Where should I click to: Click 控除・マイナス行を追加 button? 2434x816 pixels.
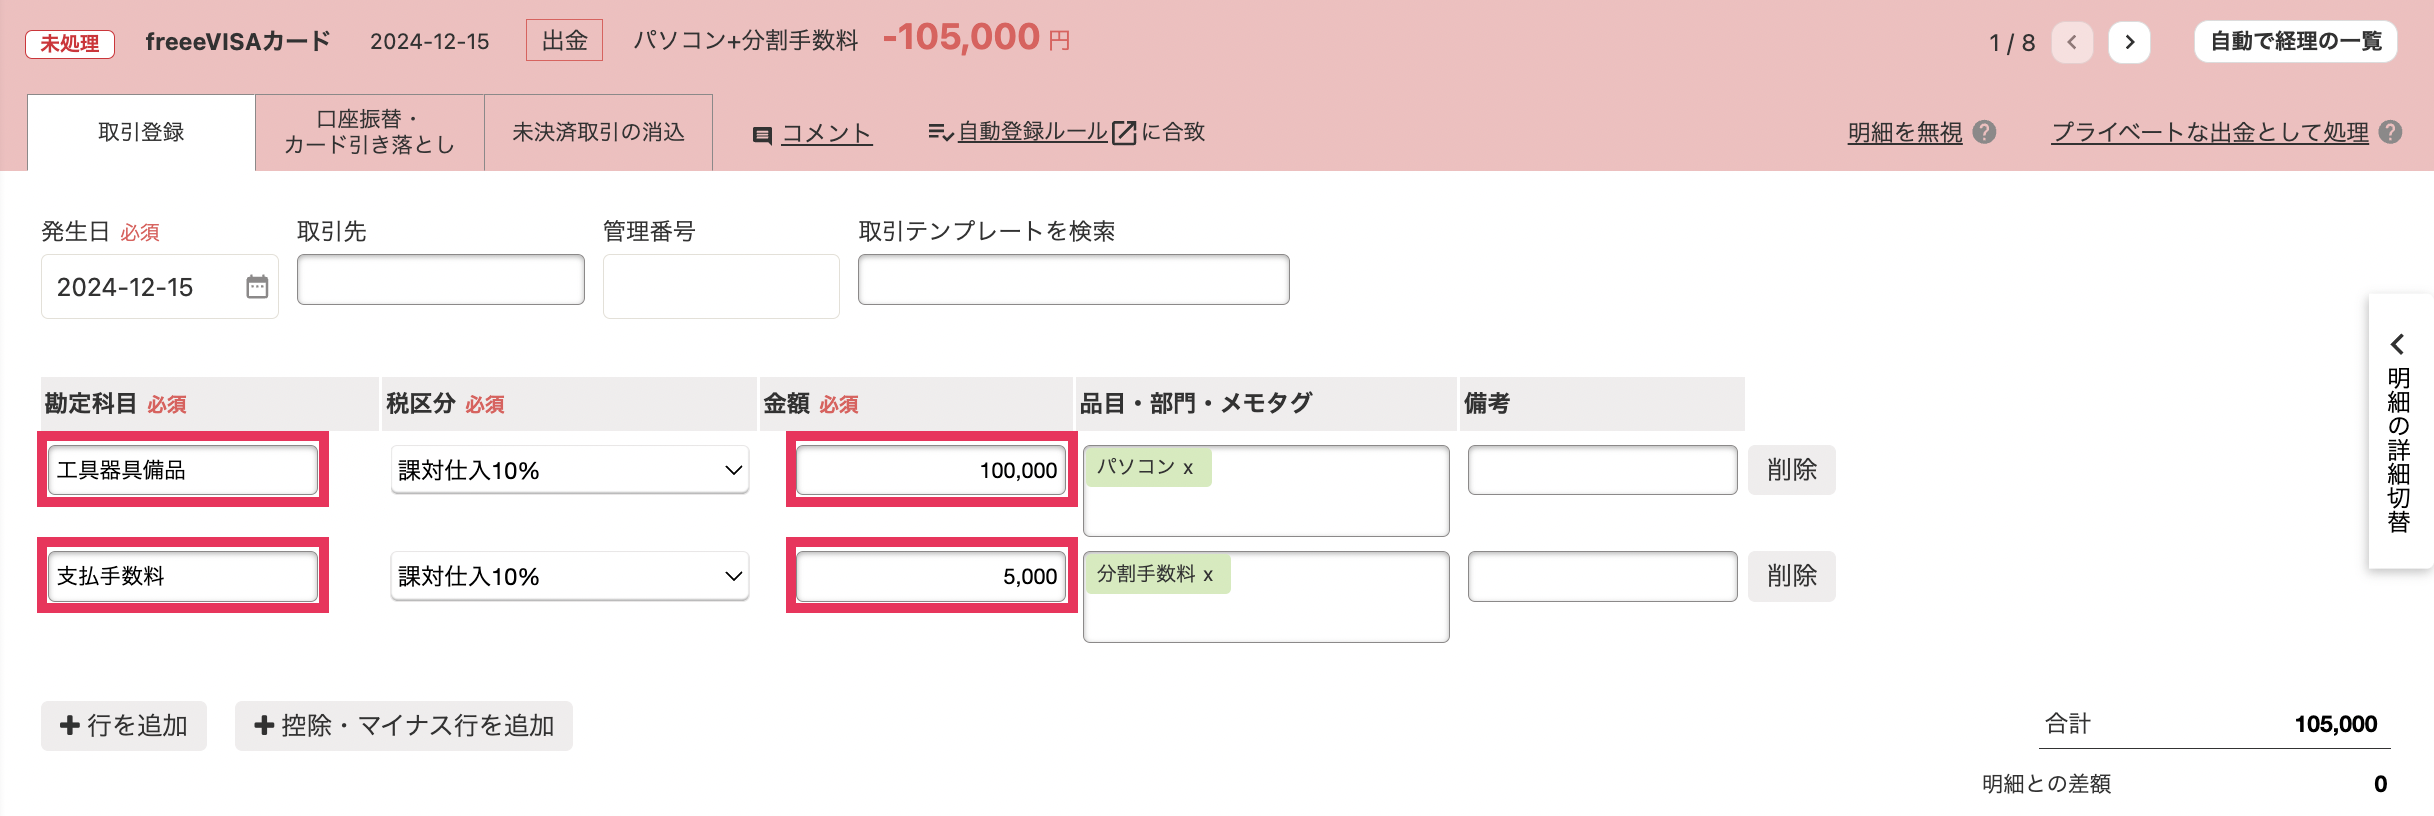(x=403, y=725)
